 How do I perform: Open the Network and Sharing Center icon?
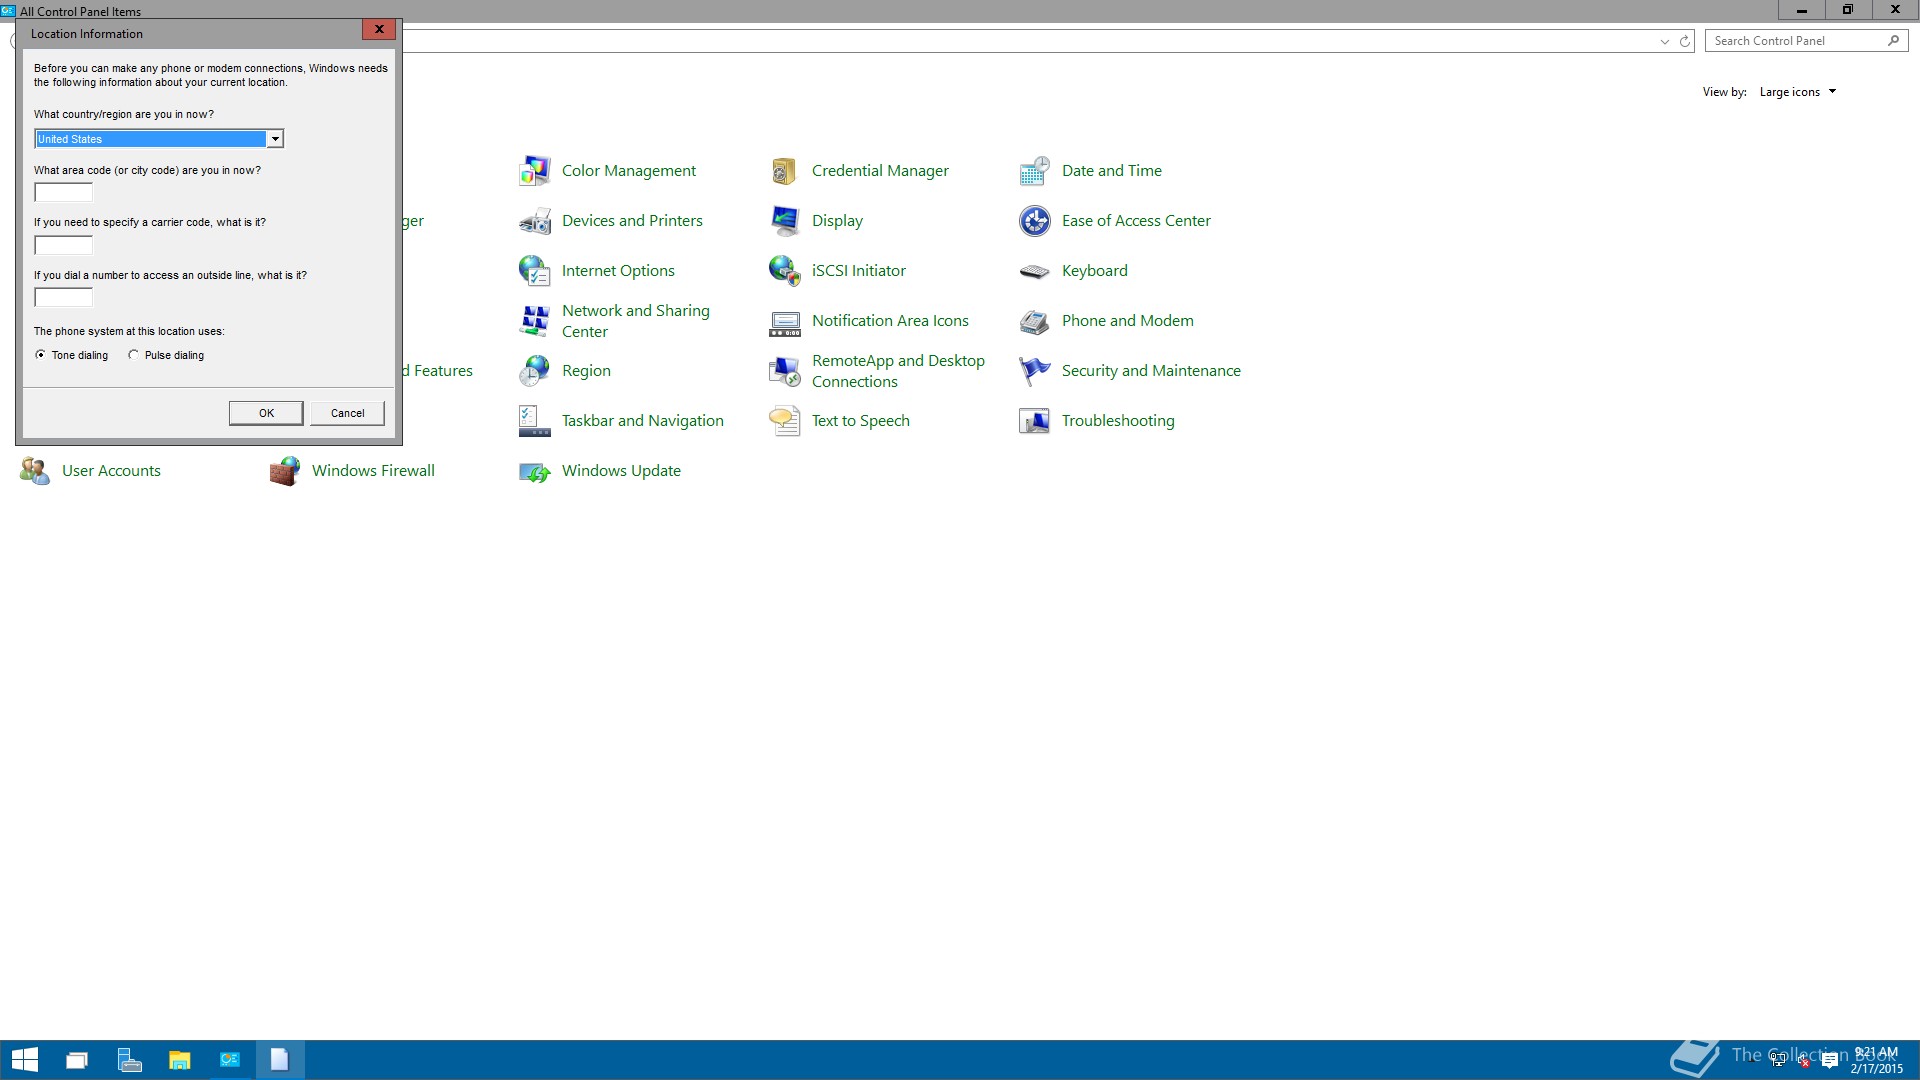pyautogui.click(x=534, y=321)
